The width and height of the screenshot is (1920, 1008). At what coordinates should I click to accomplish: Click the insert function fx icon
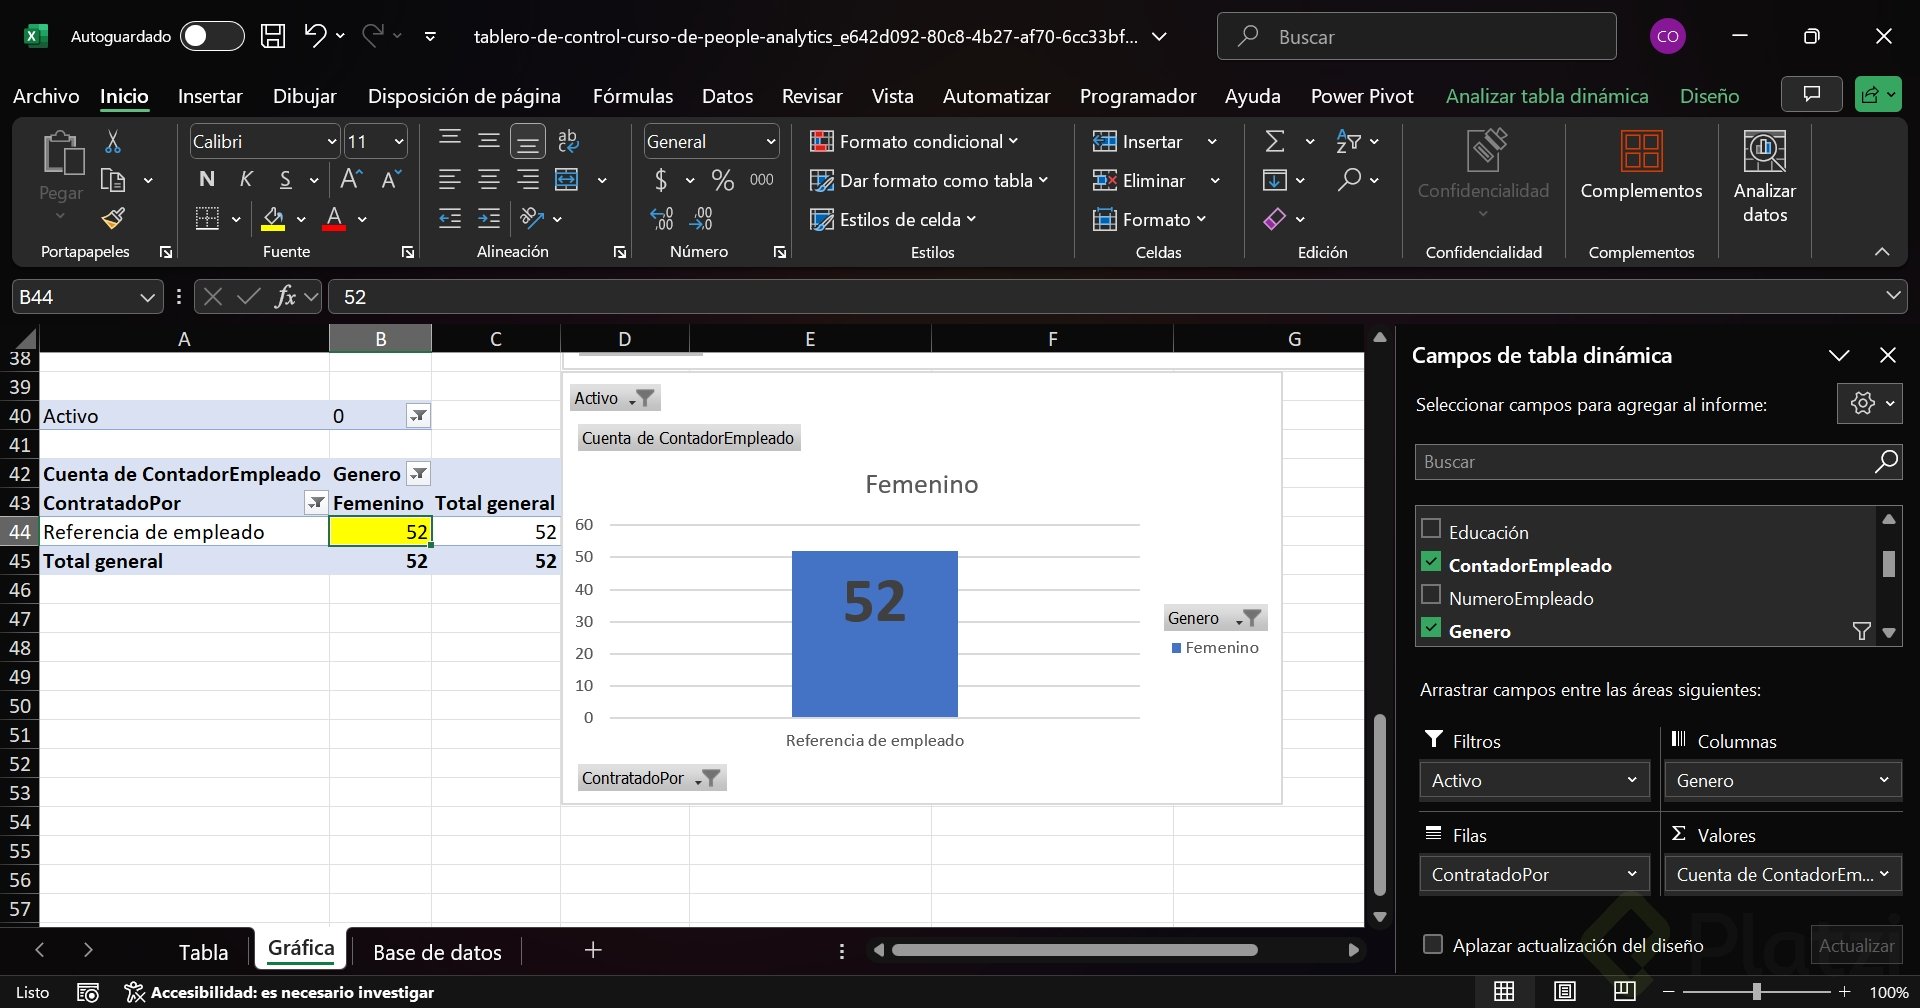pos(286,297)
